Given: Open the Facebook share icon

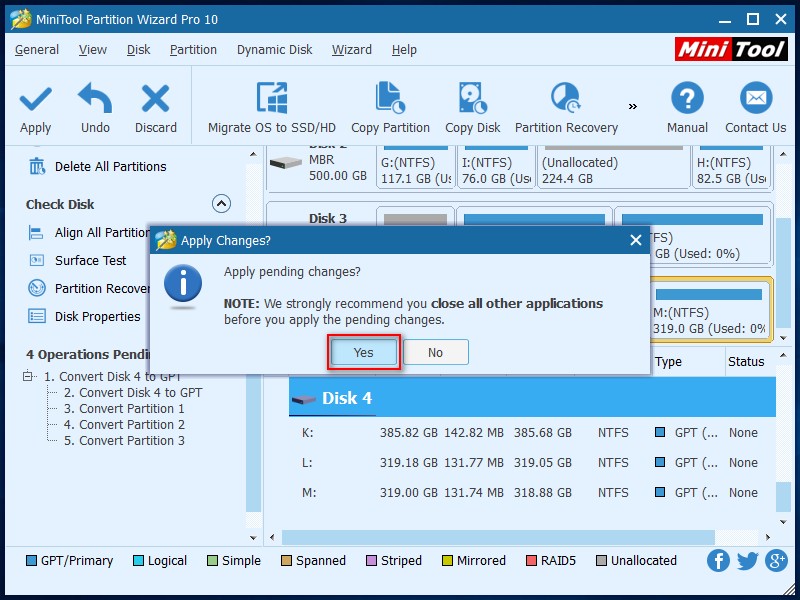Looking at the screenshot, I should click(x=718, y=561).
